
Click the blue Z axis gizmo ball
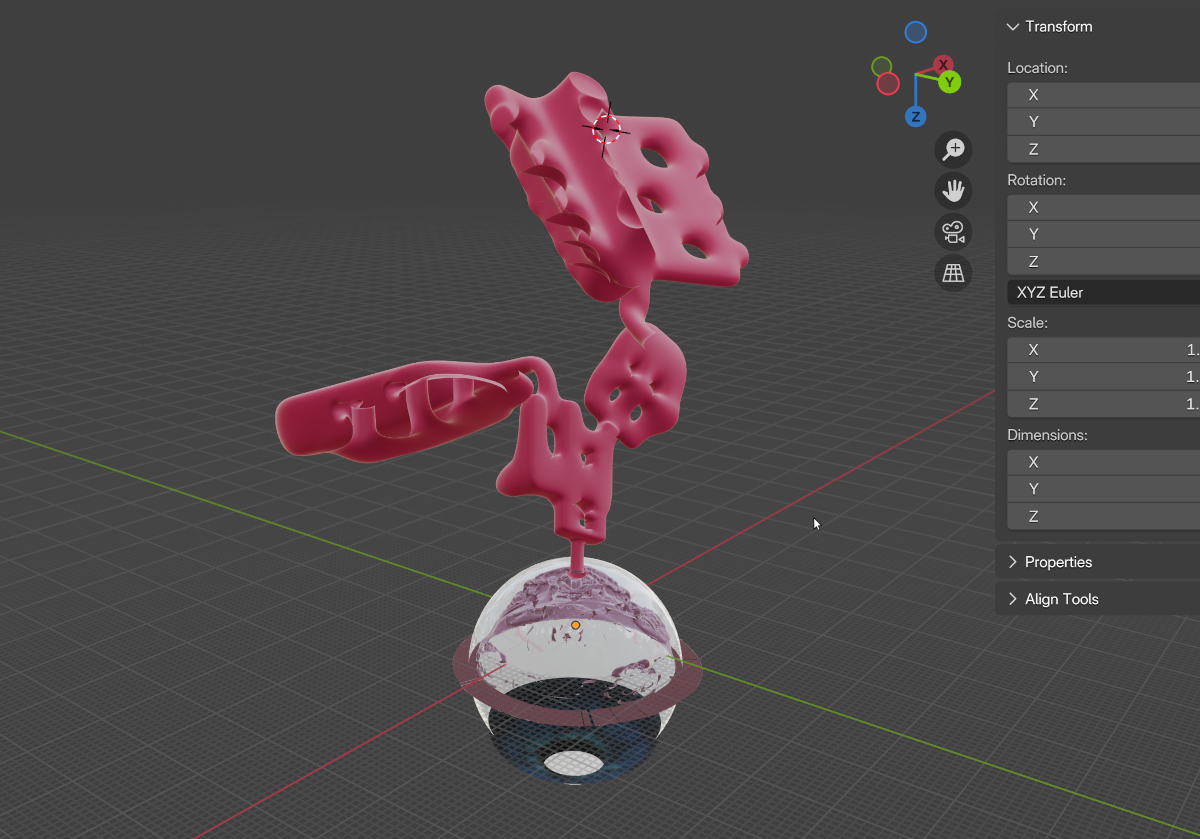pyautogui.click(x=915, y=116)
